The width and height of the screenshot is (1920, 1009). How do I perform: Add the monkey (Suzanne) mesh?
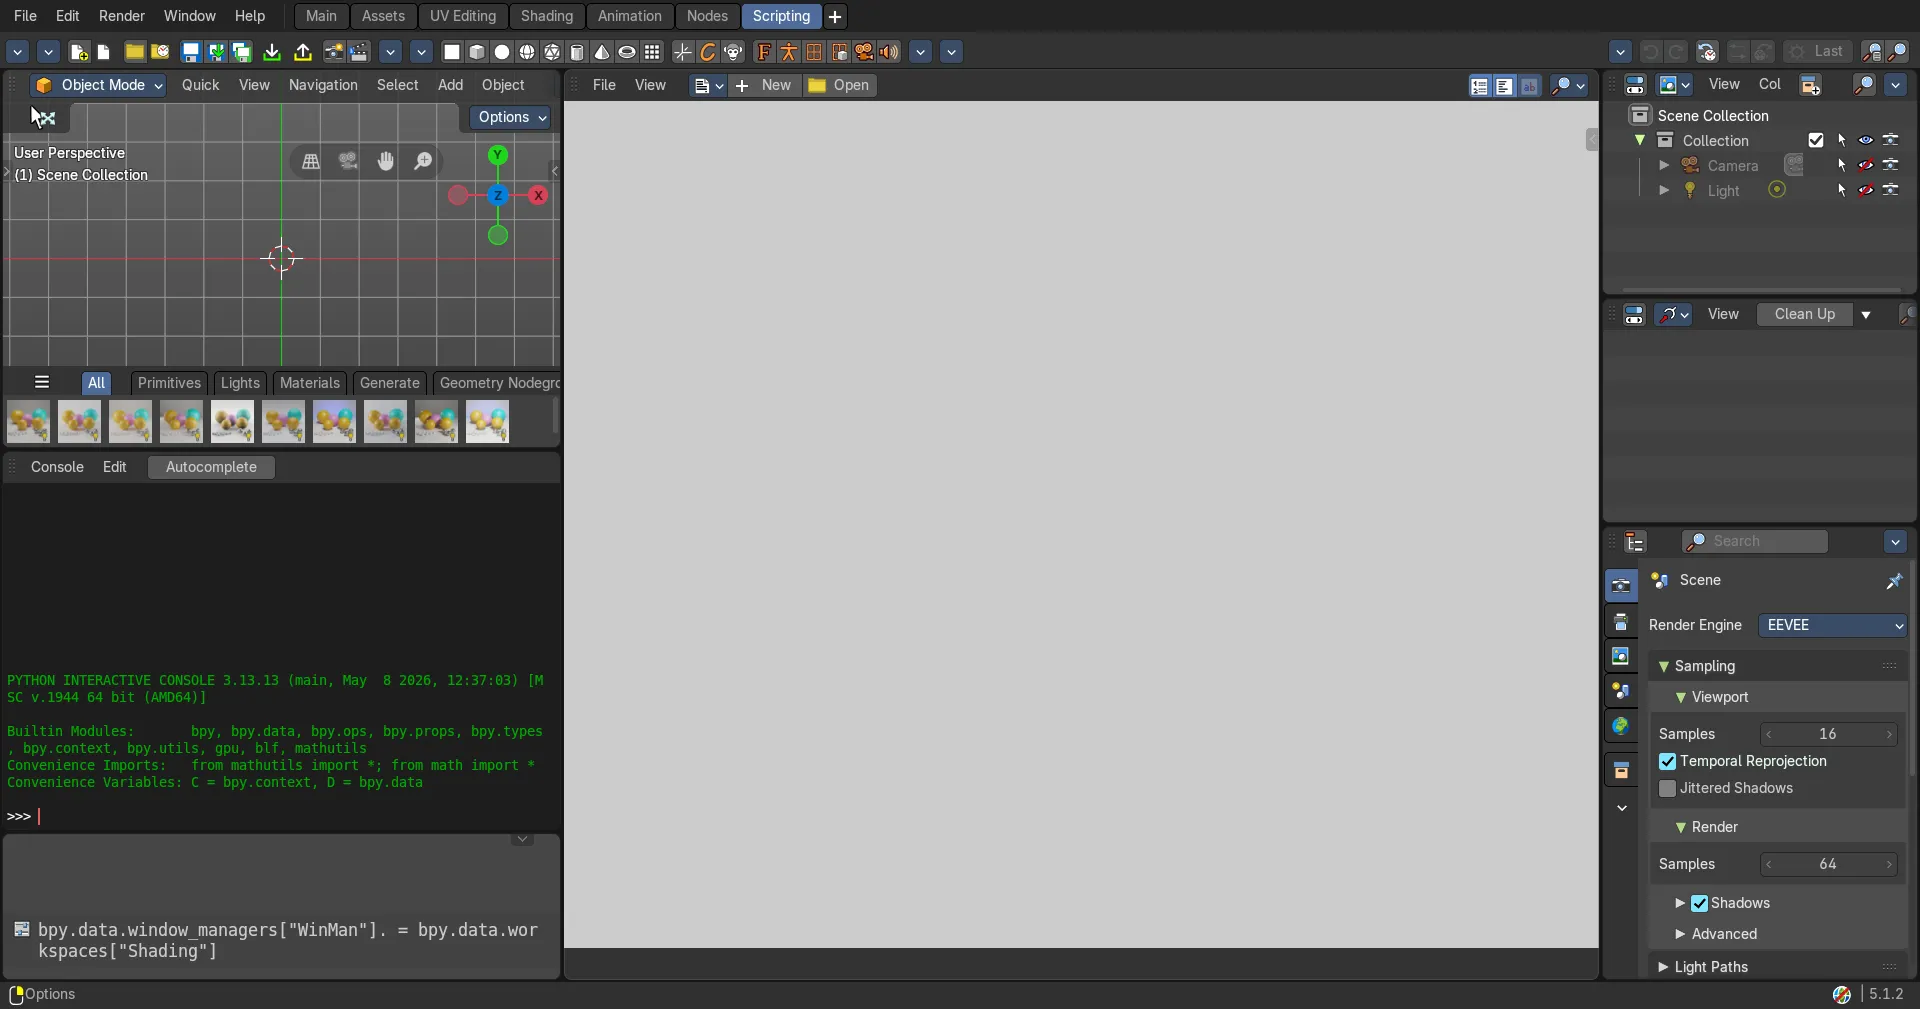(733, 52)
